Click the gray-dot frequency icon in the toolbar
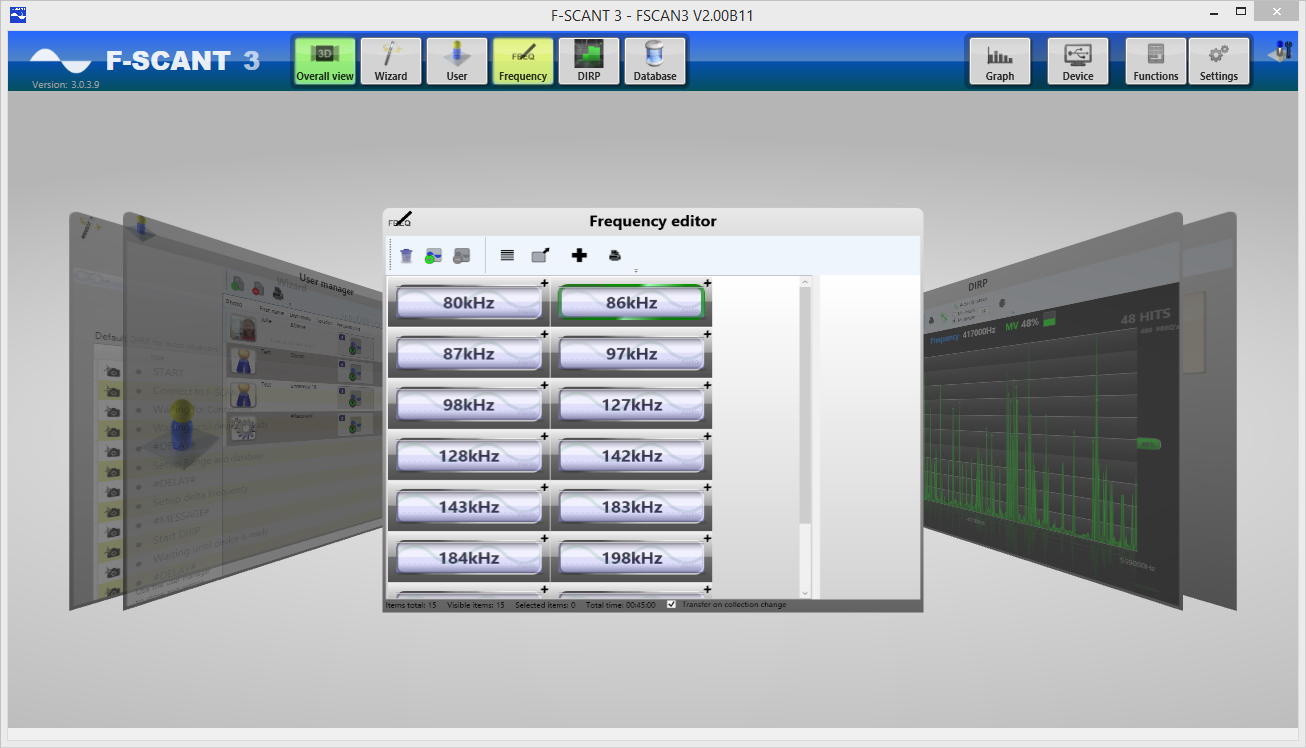 click(x=461, y=256)
